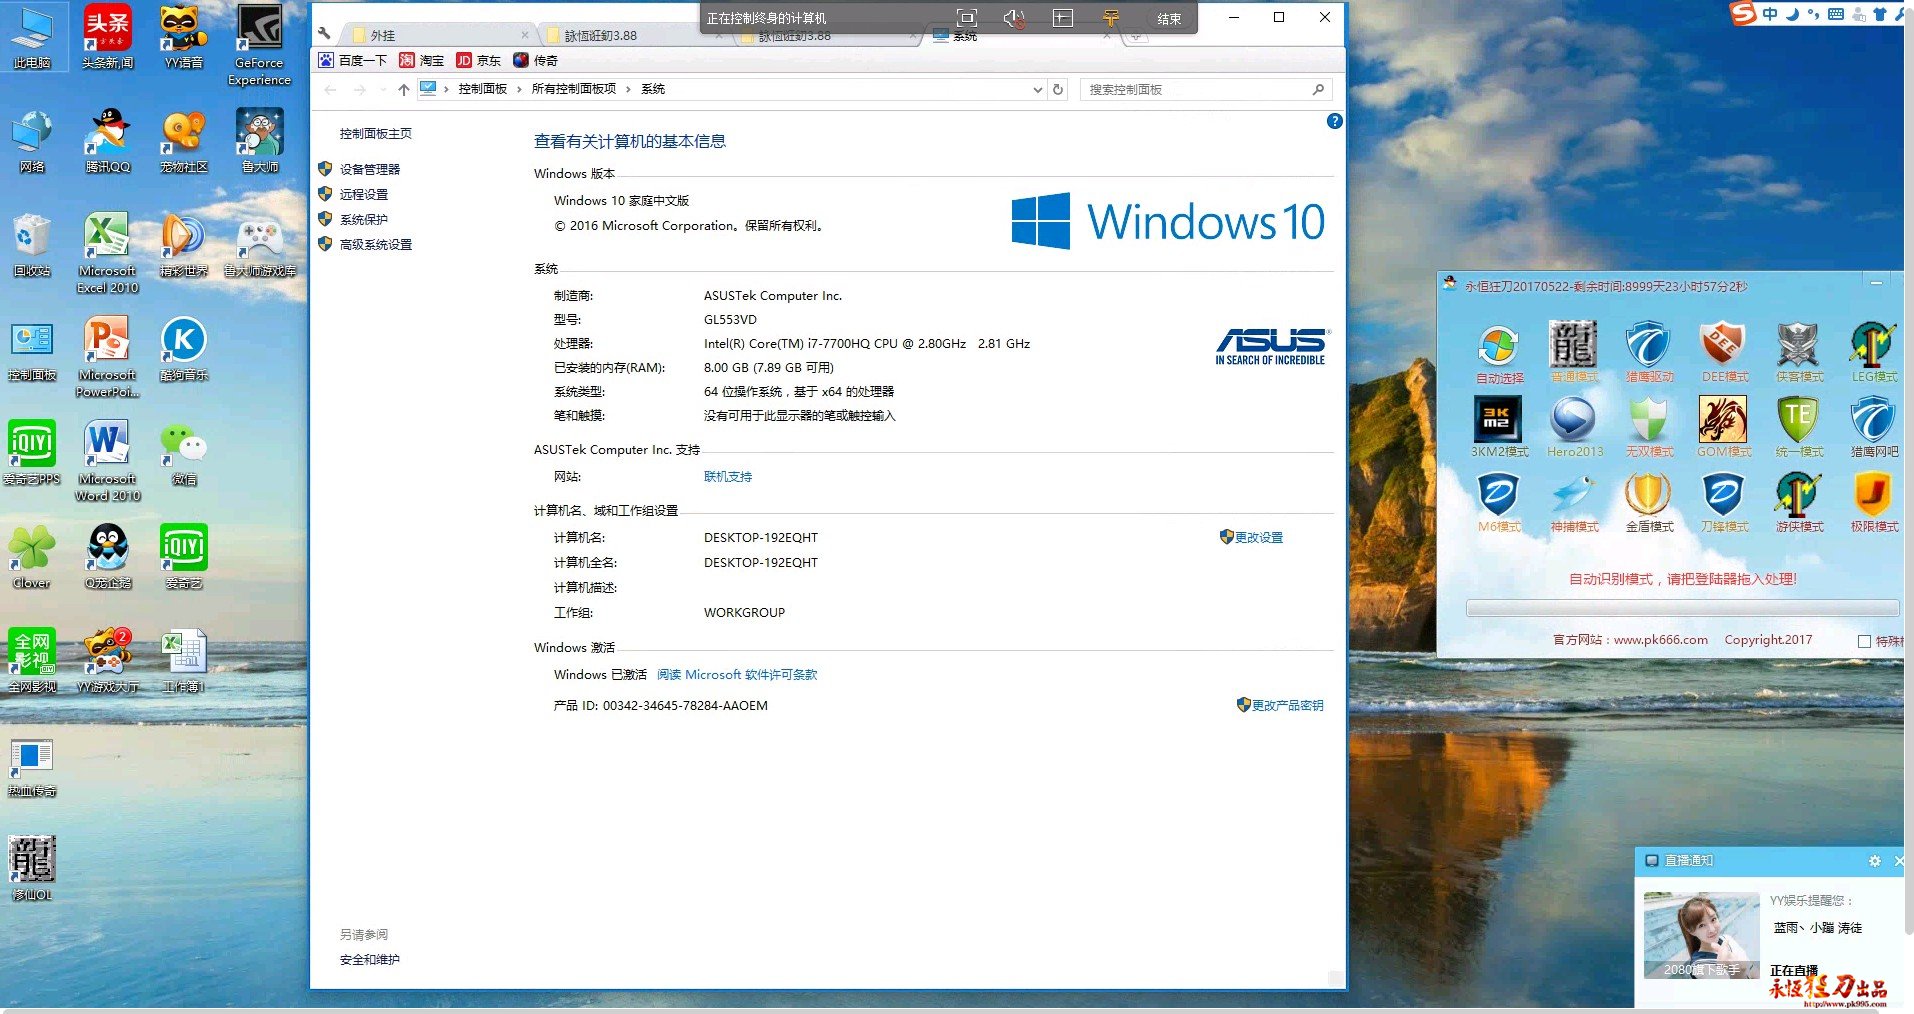This screenshot has height=1014, width=1914.
Task: Open the 腾讯QQ desktop icon
Action: 108,141
